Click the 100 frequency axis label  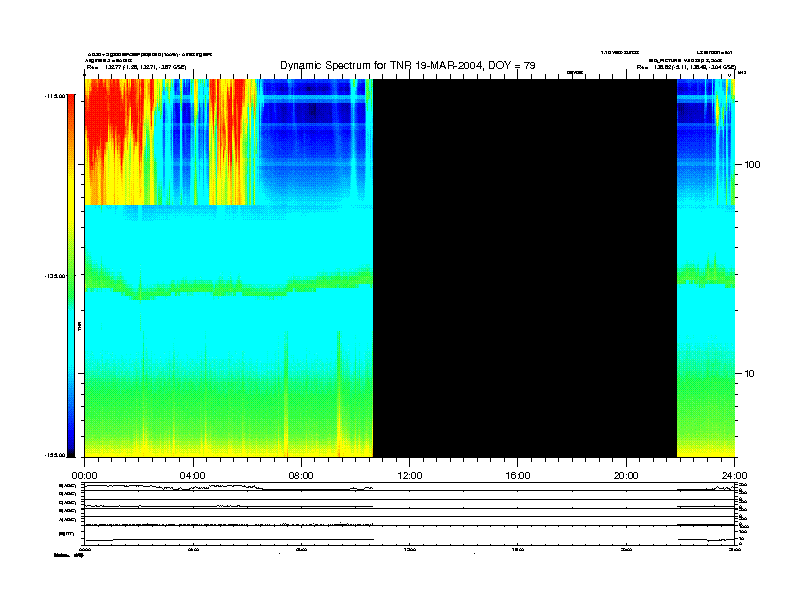752,165
